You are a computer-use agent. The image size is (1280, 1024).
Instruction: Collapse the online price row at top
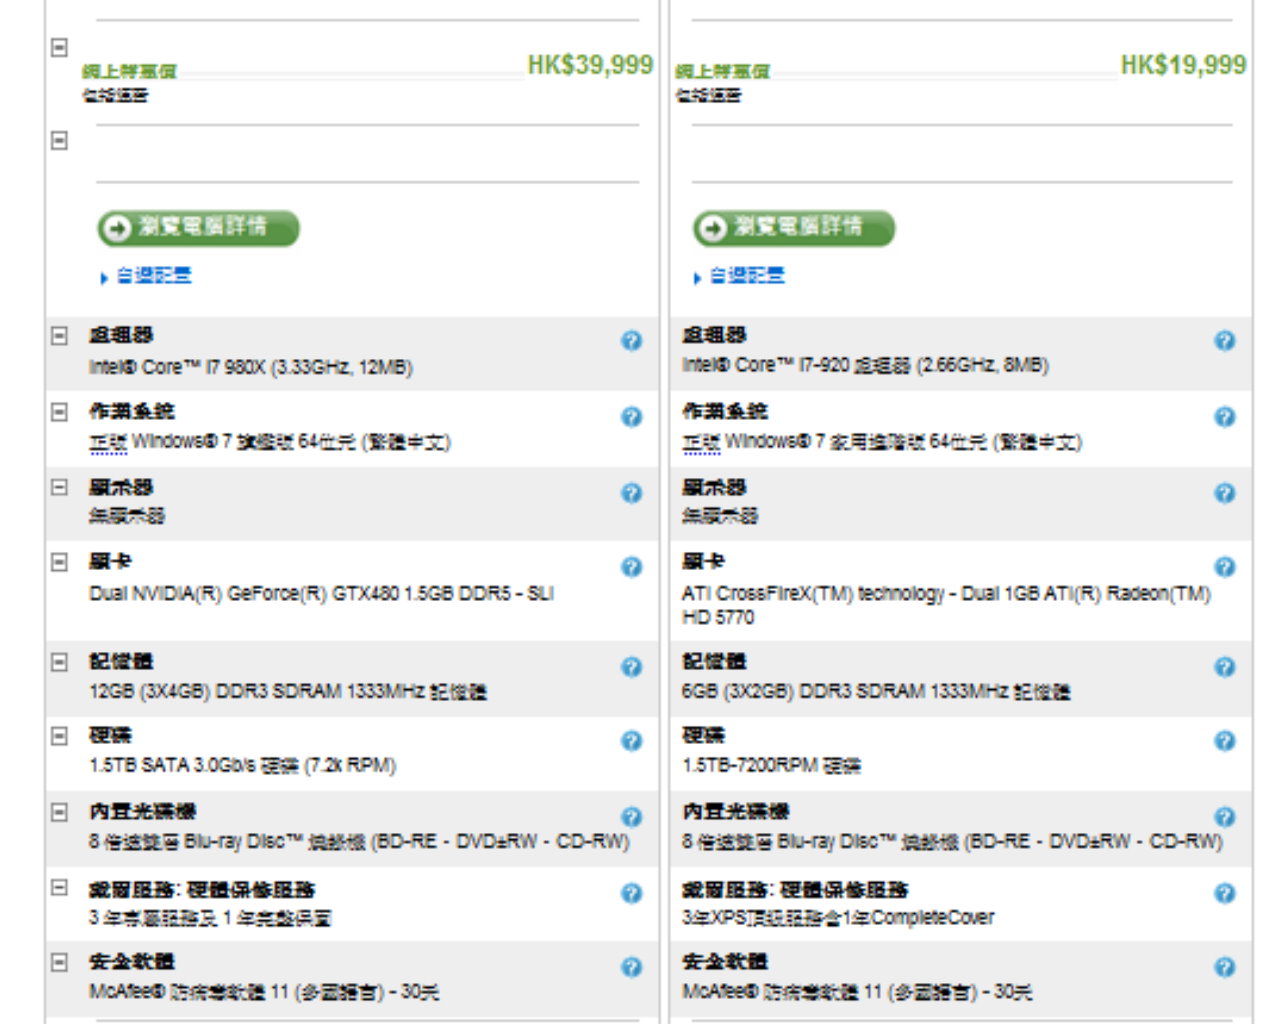60,47
